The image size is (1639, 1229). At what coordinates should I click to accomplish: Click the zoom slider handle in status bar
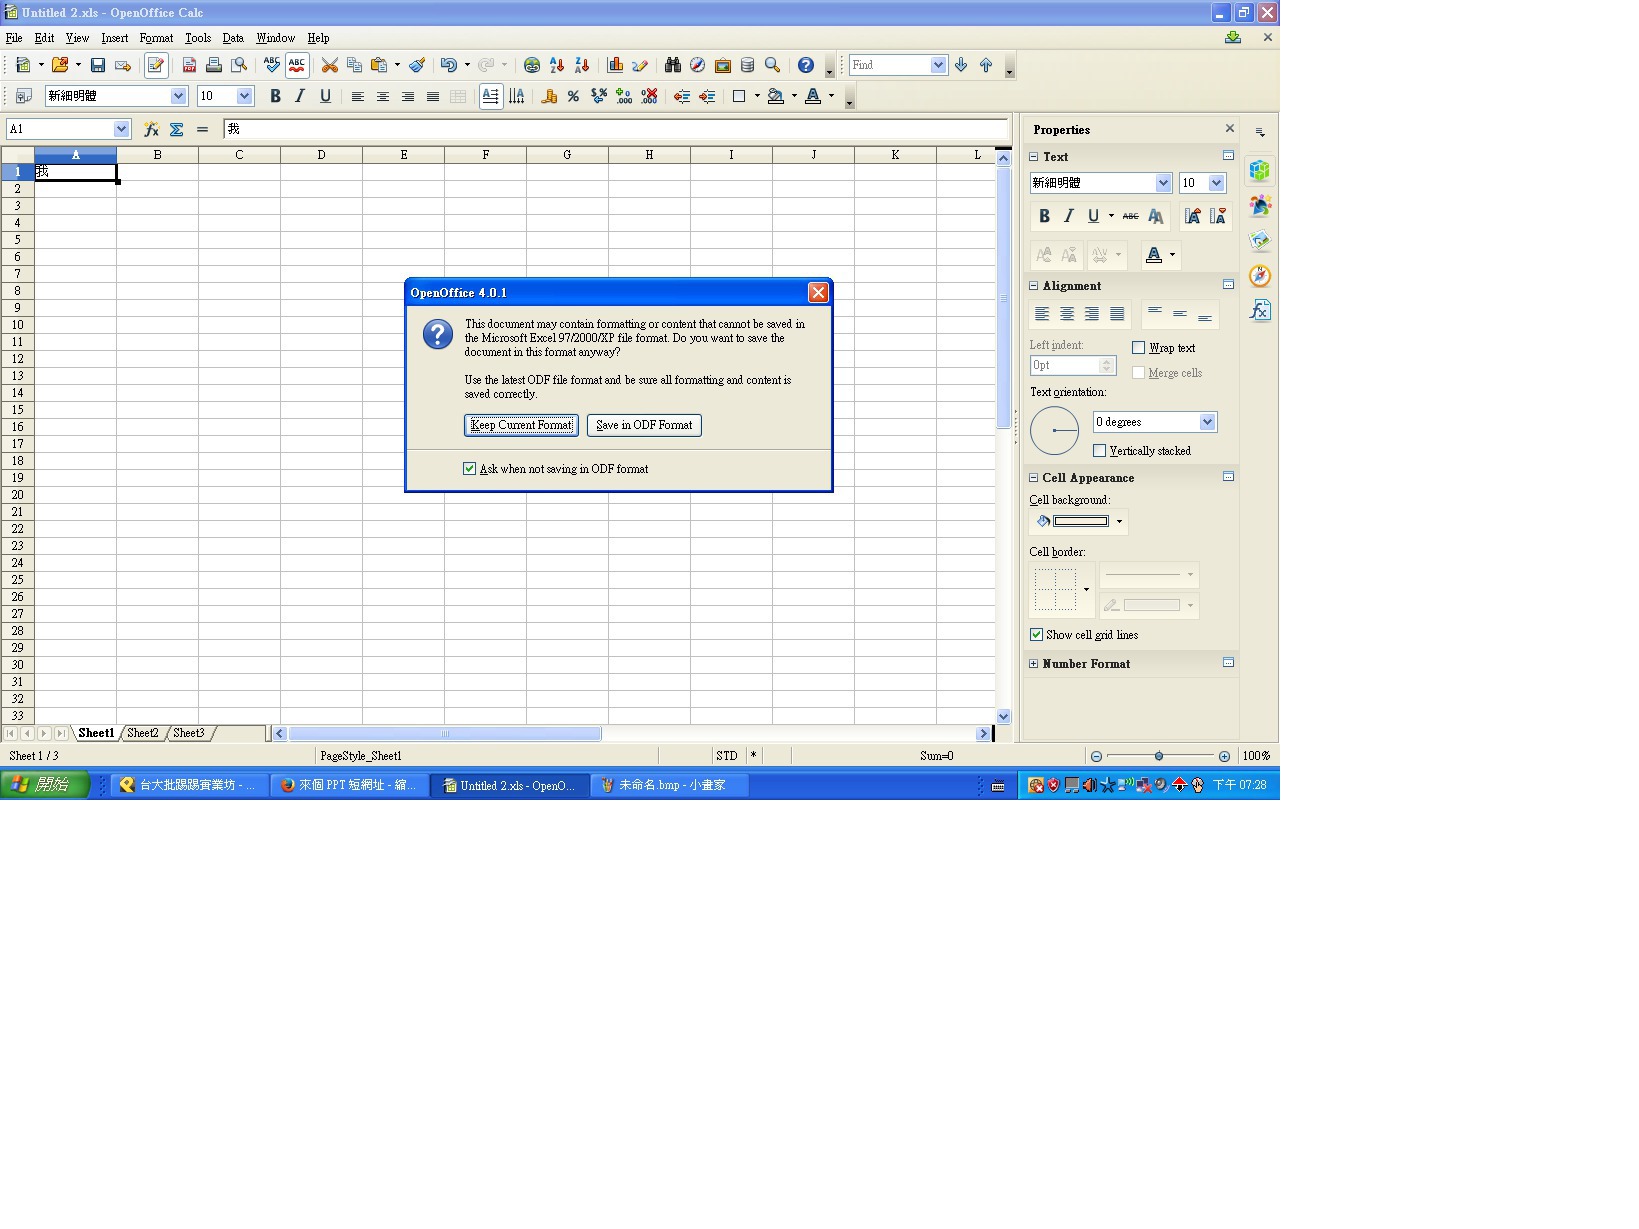coord(1159,756)
